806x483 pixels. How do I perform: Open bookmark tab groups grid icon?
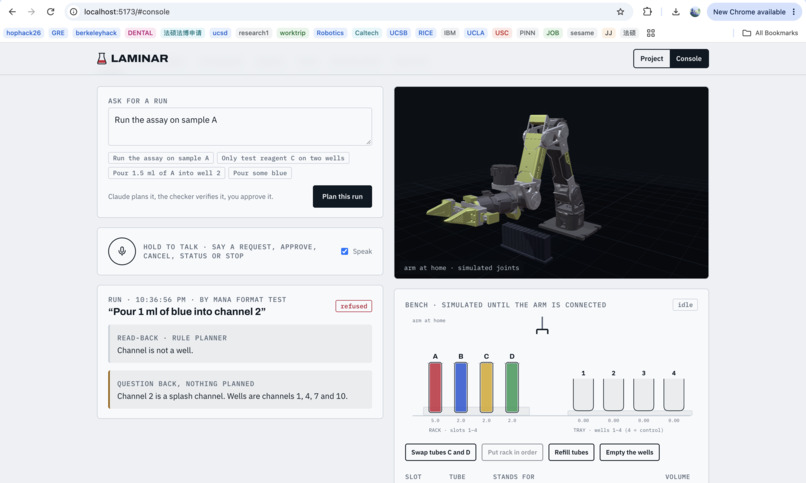coord(651,33)
